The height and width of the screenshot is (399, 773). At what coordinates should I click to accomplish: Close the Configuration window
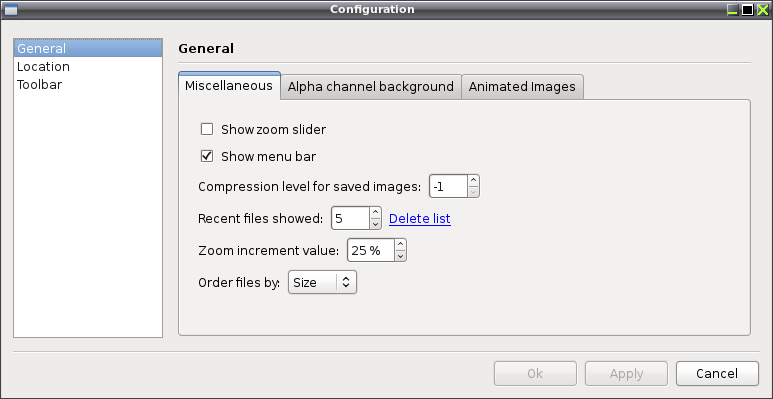tap(763, 10)
